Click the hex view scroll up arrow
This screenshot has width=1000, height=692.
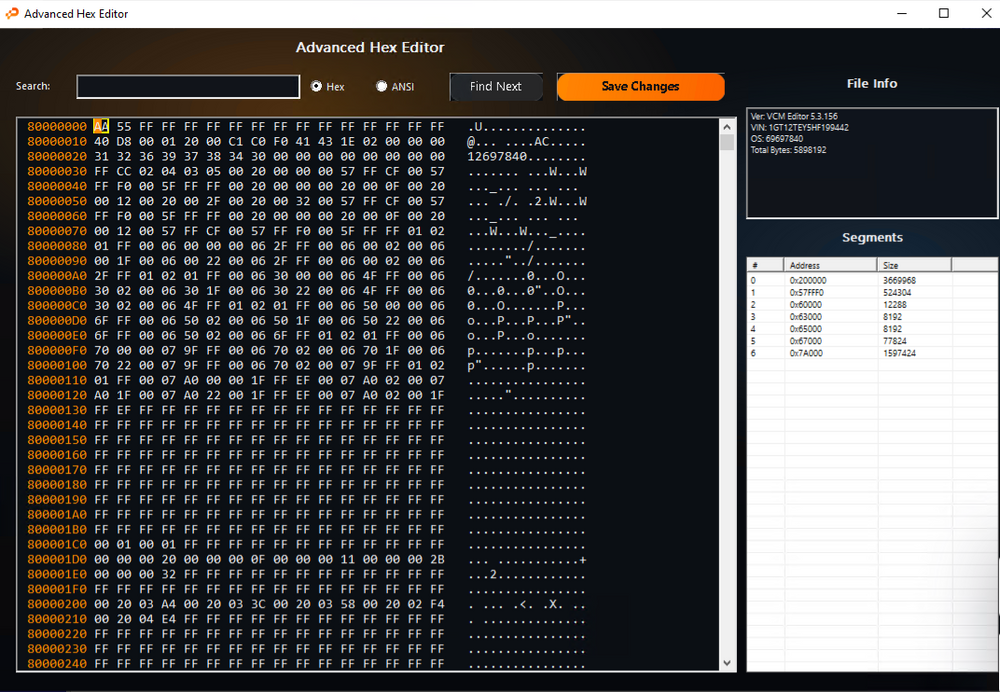727,126
